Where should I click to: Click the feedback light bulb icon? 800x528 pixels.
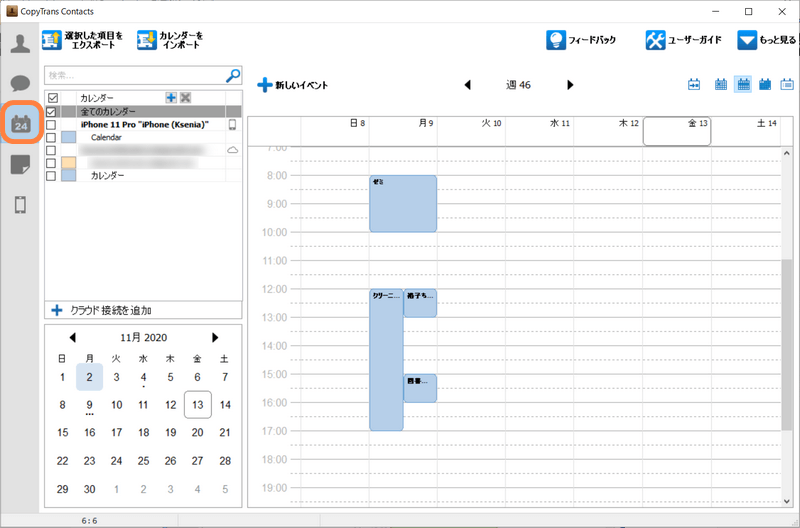pyautogui.click(x=556, y=40)
